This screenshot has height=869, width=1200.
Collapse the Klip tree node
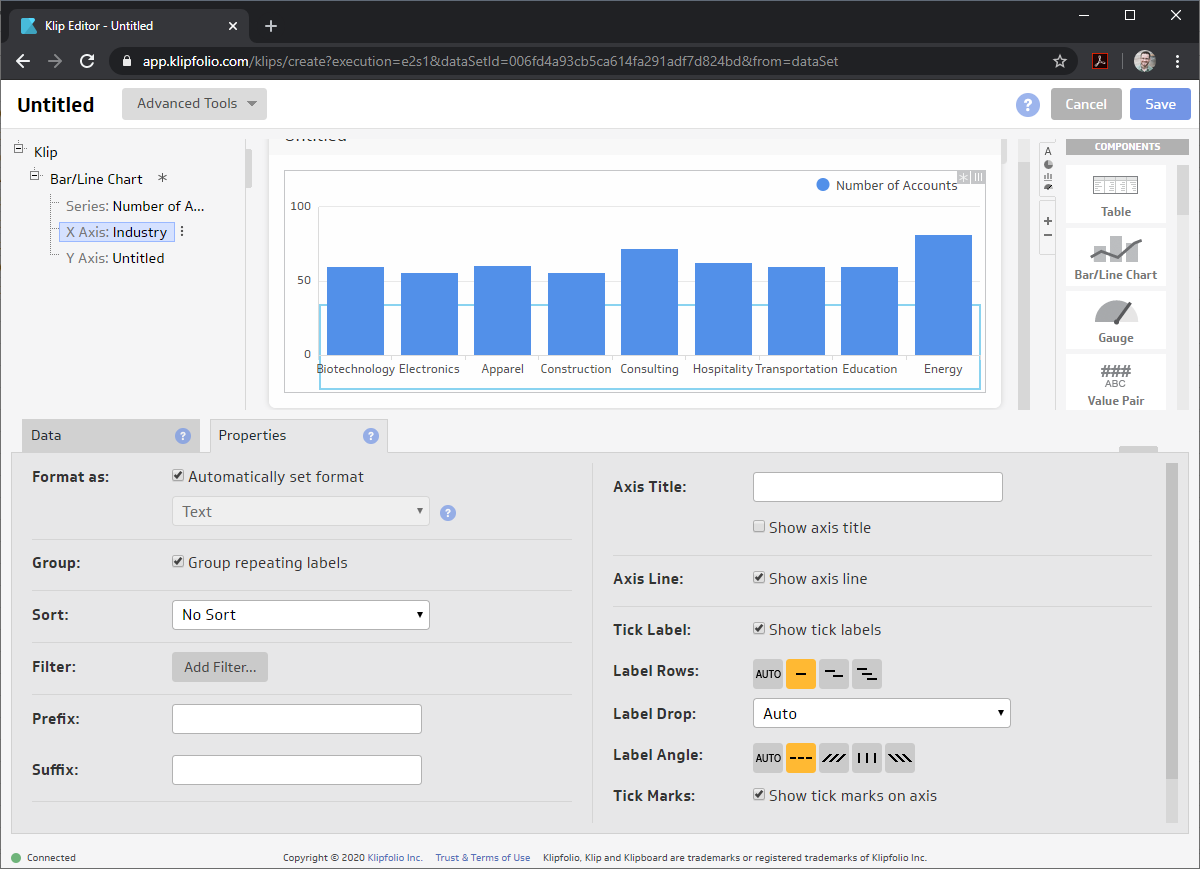pos(19,149)
